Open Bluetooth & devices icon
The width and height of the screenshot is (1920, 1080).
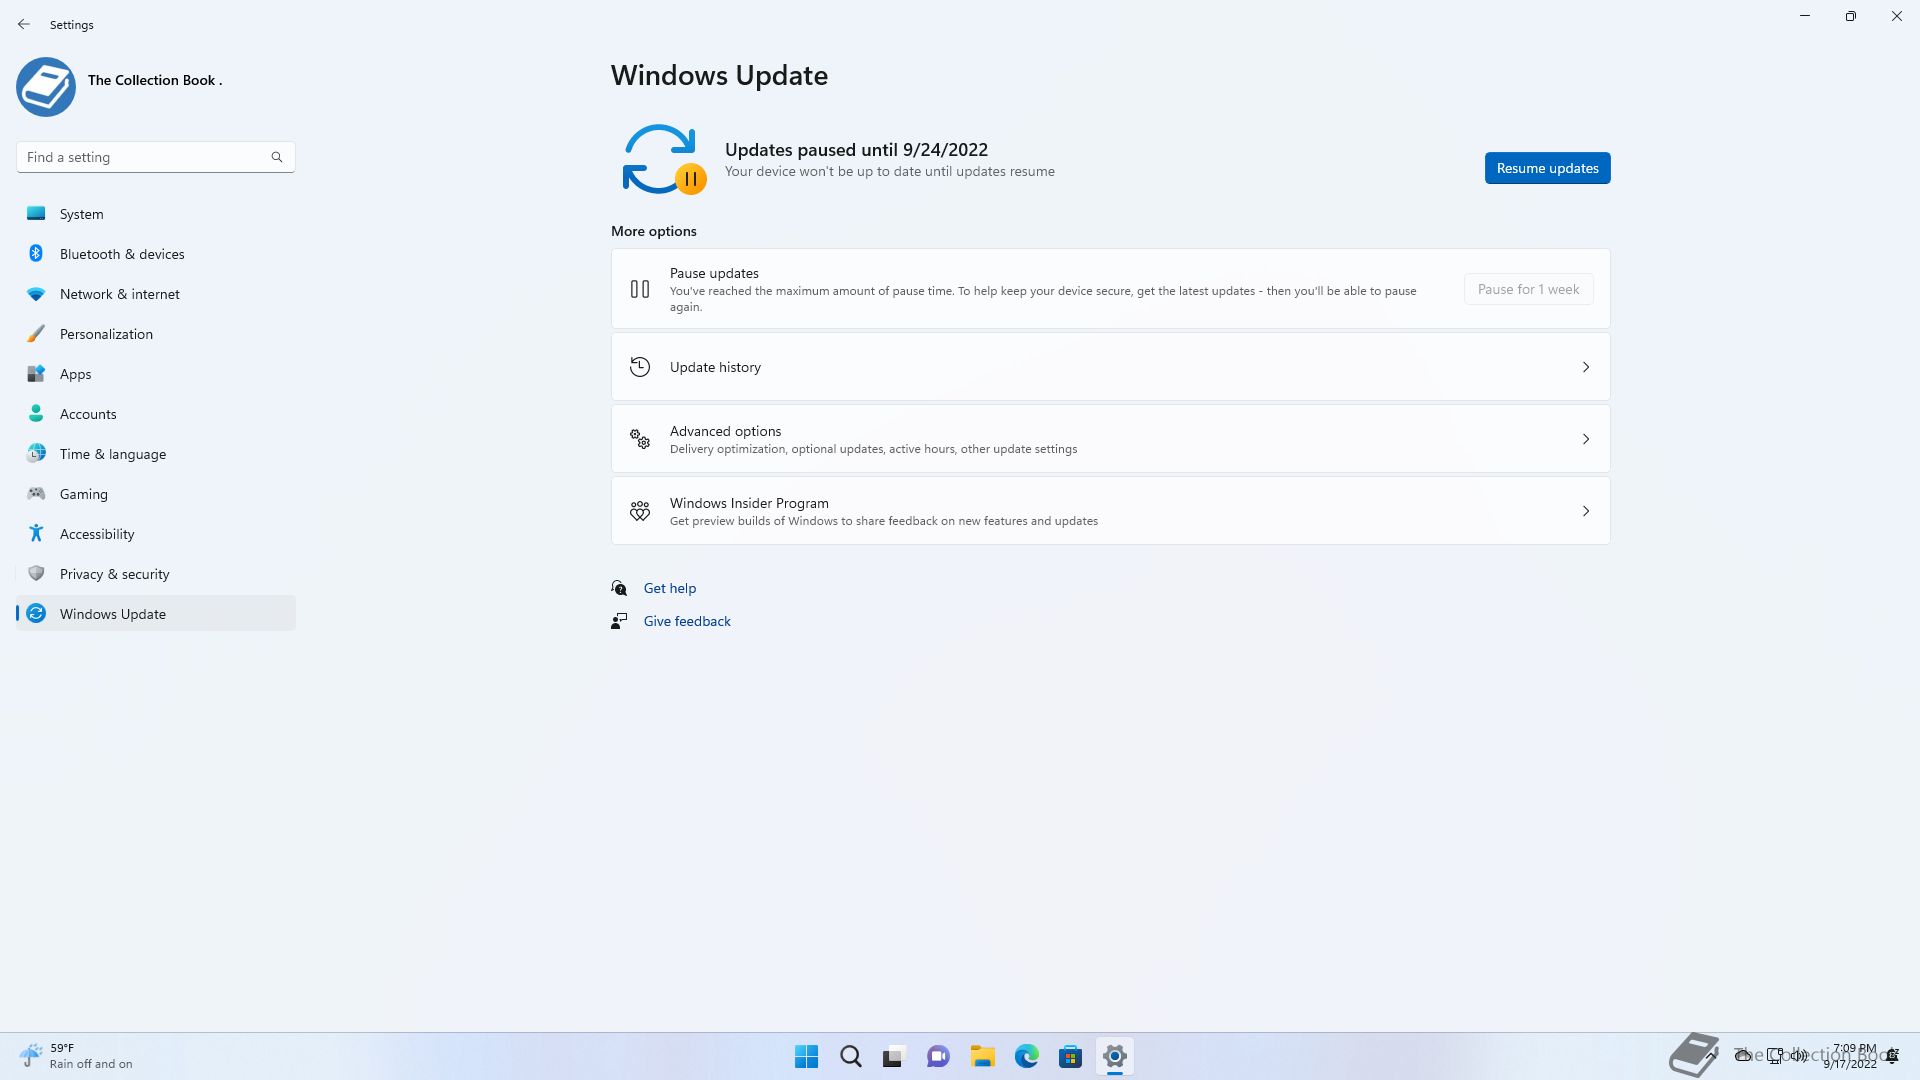(x=36, y=253)
